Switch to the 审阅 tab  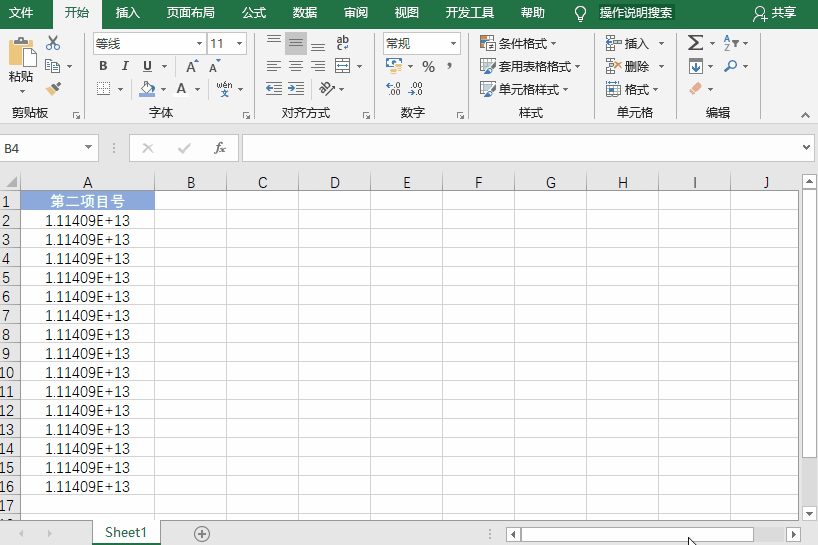pos(356,13)
